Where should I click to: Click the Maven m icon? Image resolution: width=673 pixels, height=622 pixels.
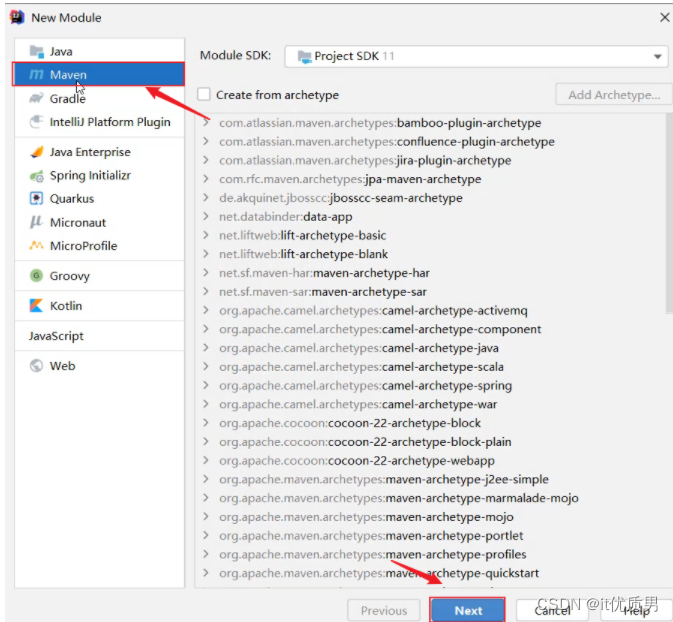36,75
